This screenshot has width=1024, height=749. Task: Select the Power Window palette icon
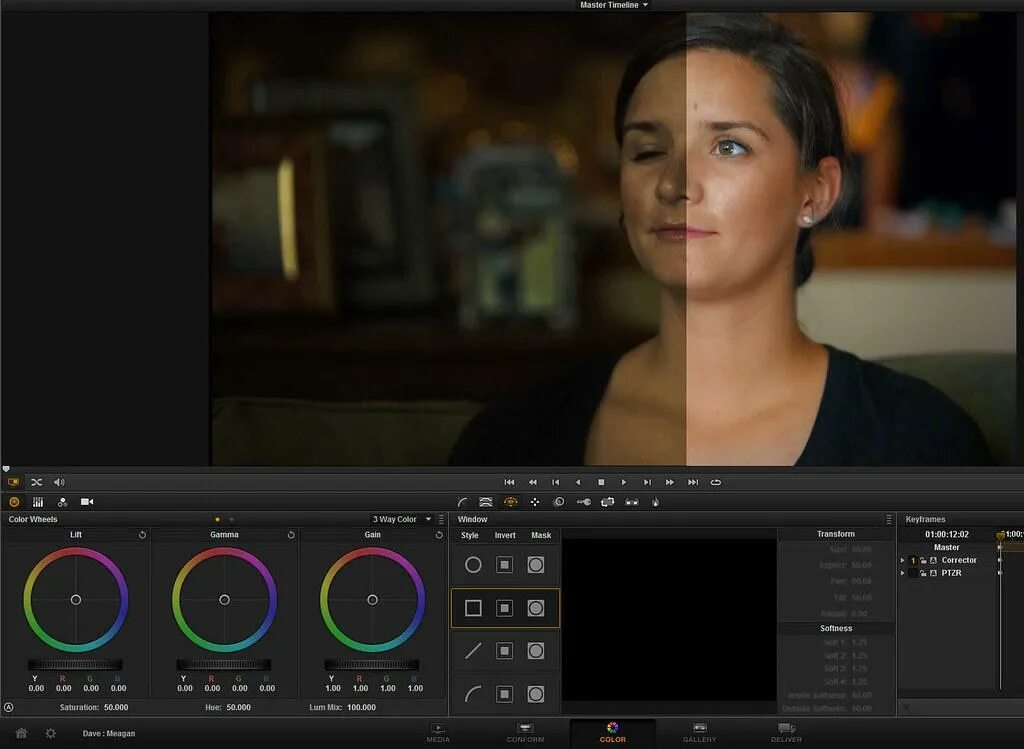(x=510, y=502)
